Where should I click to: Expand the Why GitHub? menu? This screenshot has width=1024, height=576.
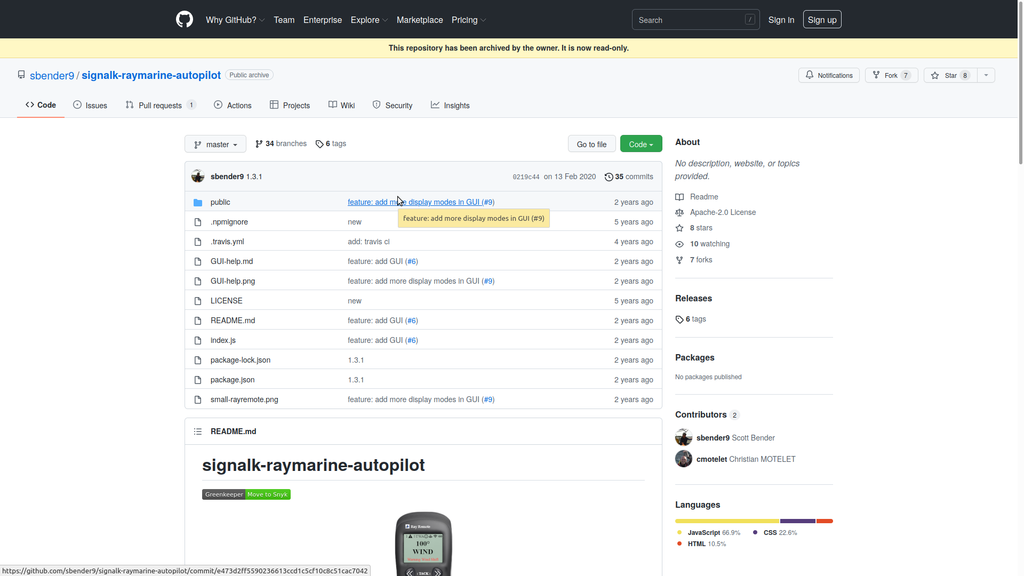(x=235, y=20)
